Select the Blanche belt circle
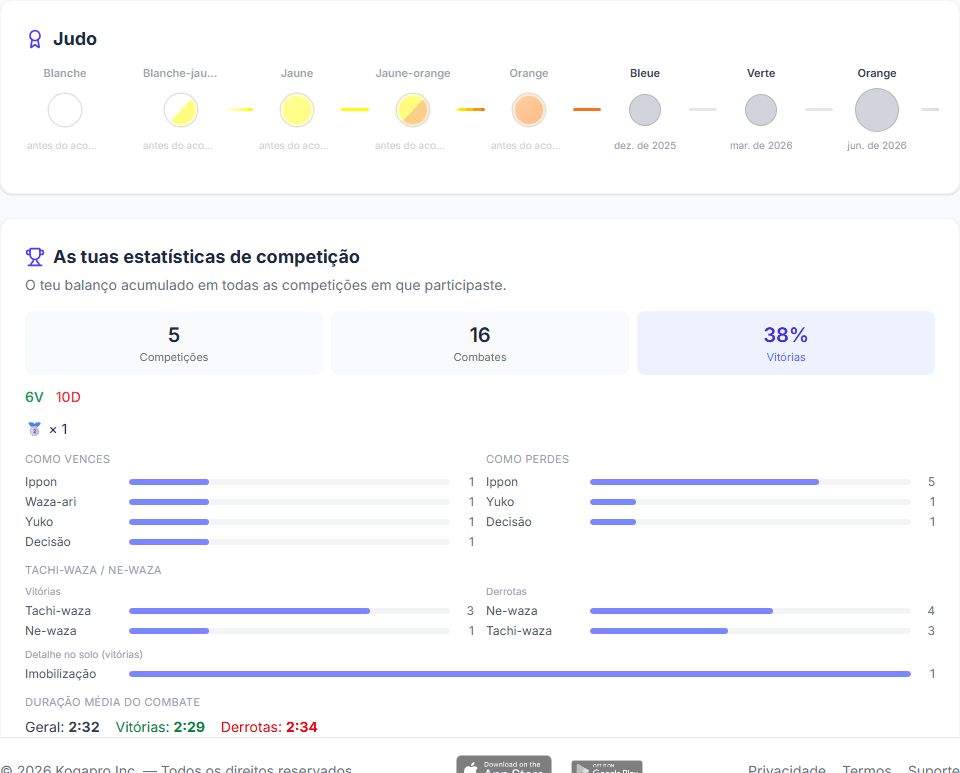Viewport: 960px width, 773px height. pyautogui.click(x=65, y=110)
